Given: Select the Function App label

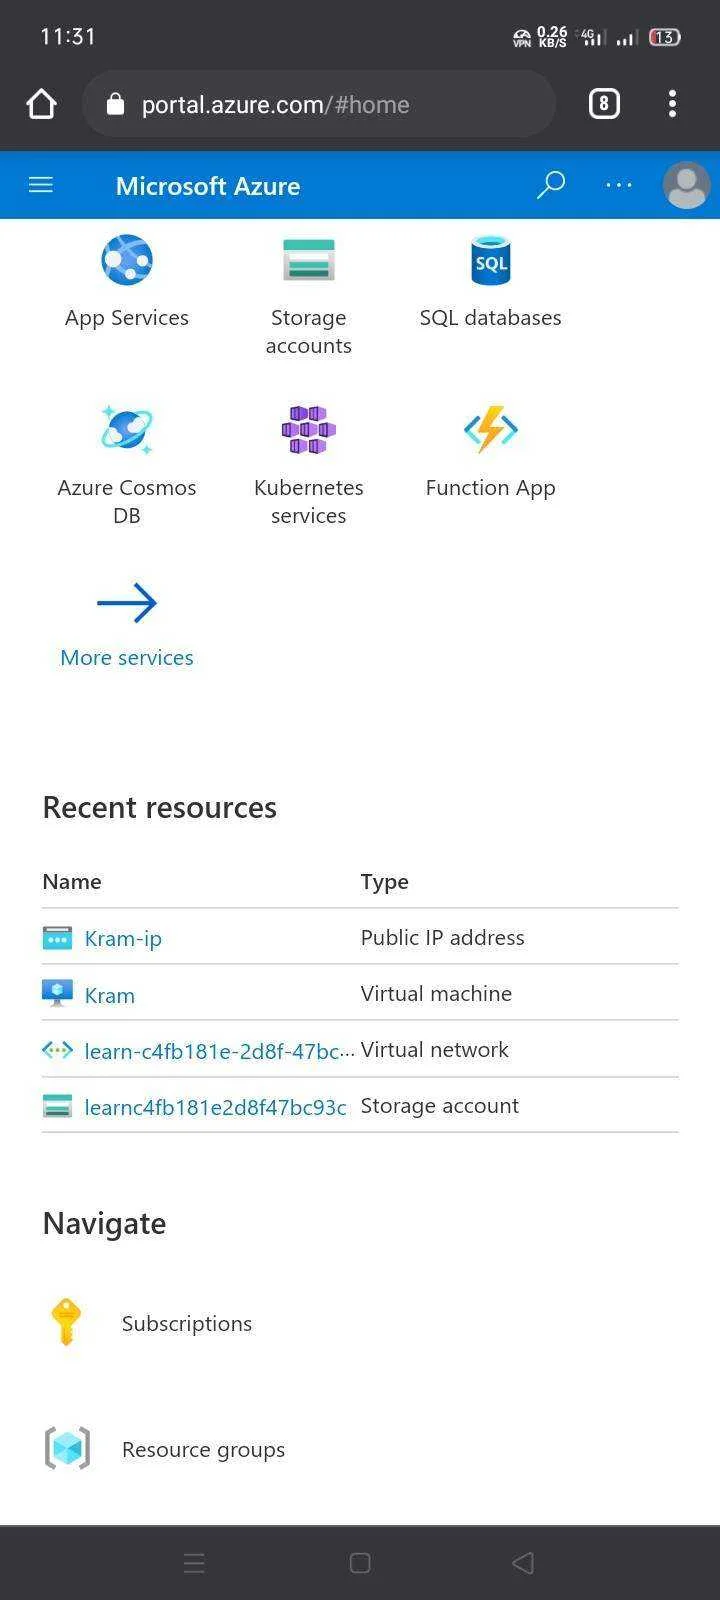Looking at the screenshot, I should point(490,488).
